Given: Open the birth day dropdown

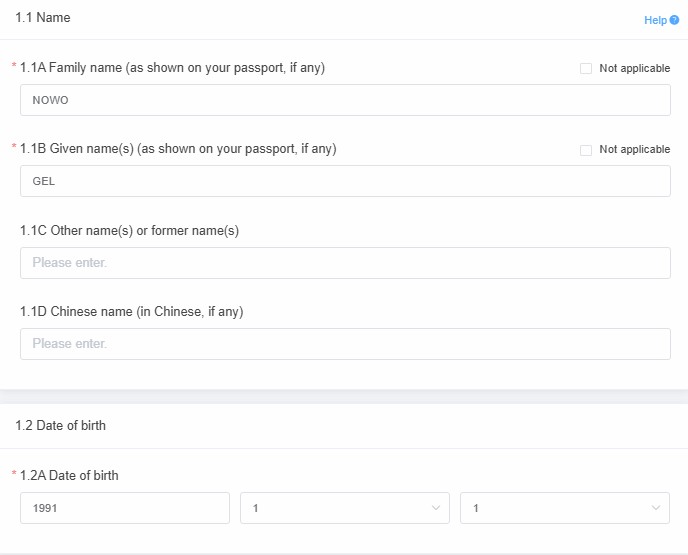Looking at the screenshot, I should point(564,508).
